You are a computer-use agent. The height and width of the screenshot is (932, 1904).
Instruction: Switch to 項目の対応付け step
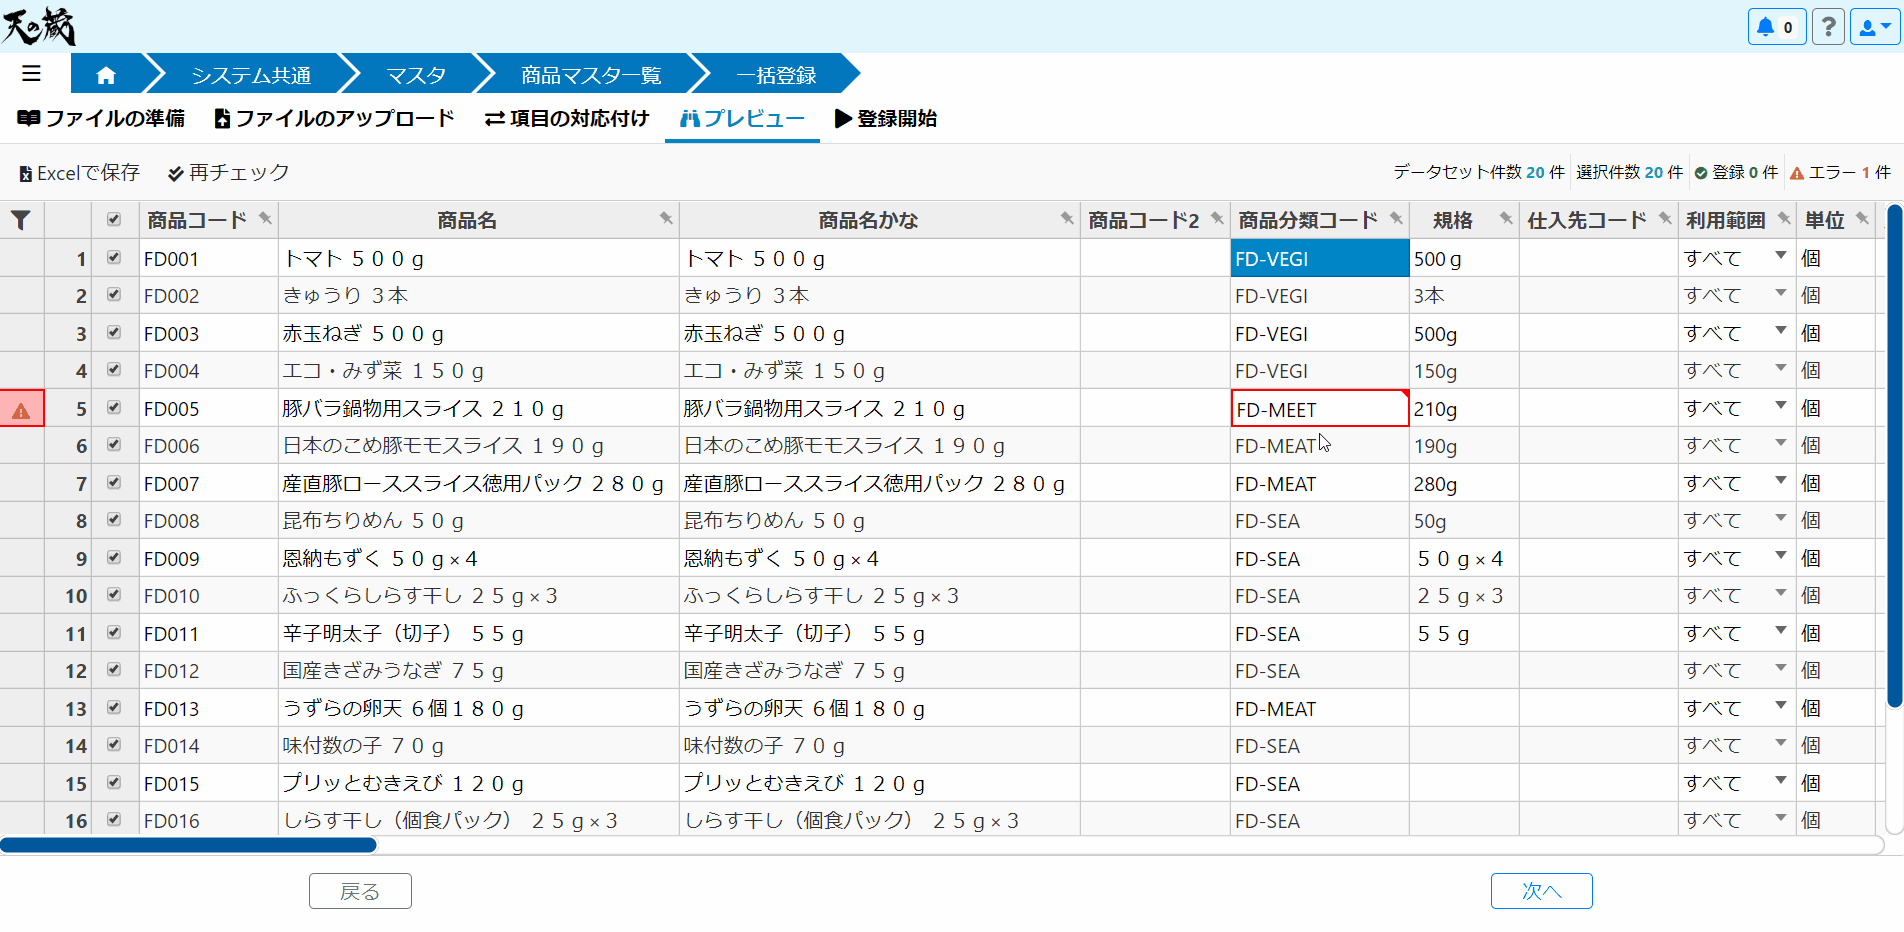click(x=567, y=119)
